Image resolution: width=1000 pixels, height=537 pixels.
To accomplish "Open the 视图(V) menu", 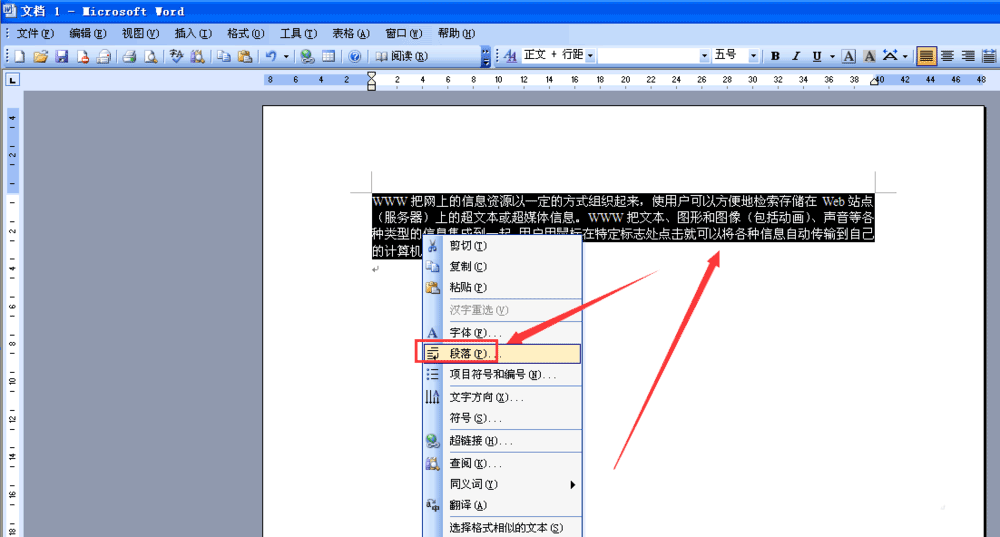I will (140, 33).
